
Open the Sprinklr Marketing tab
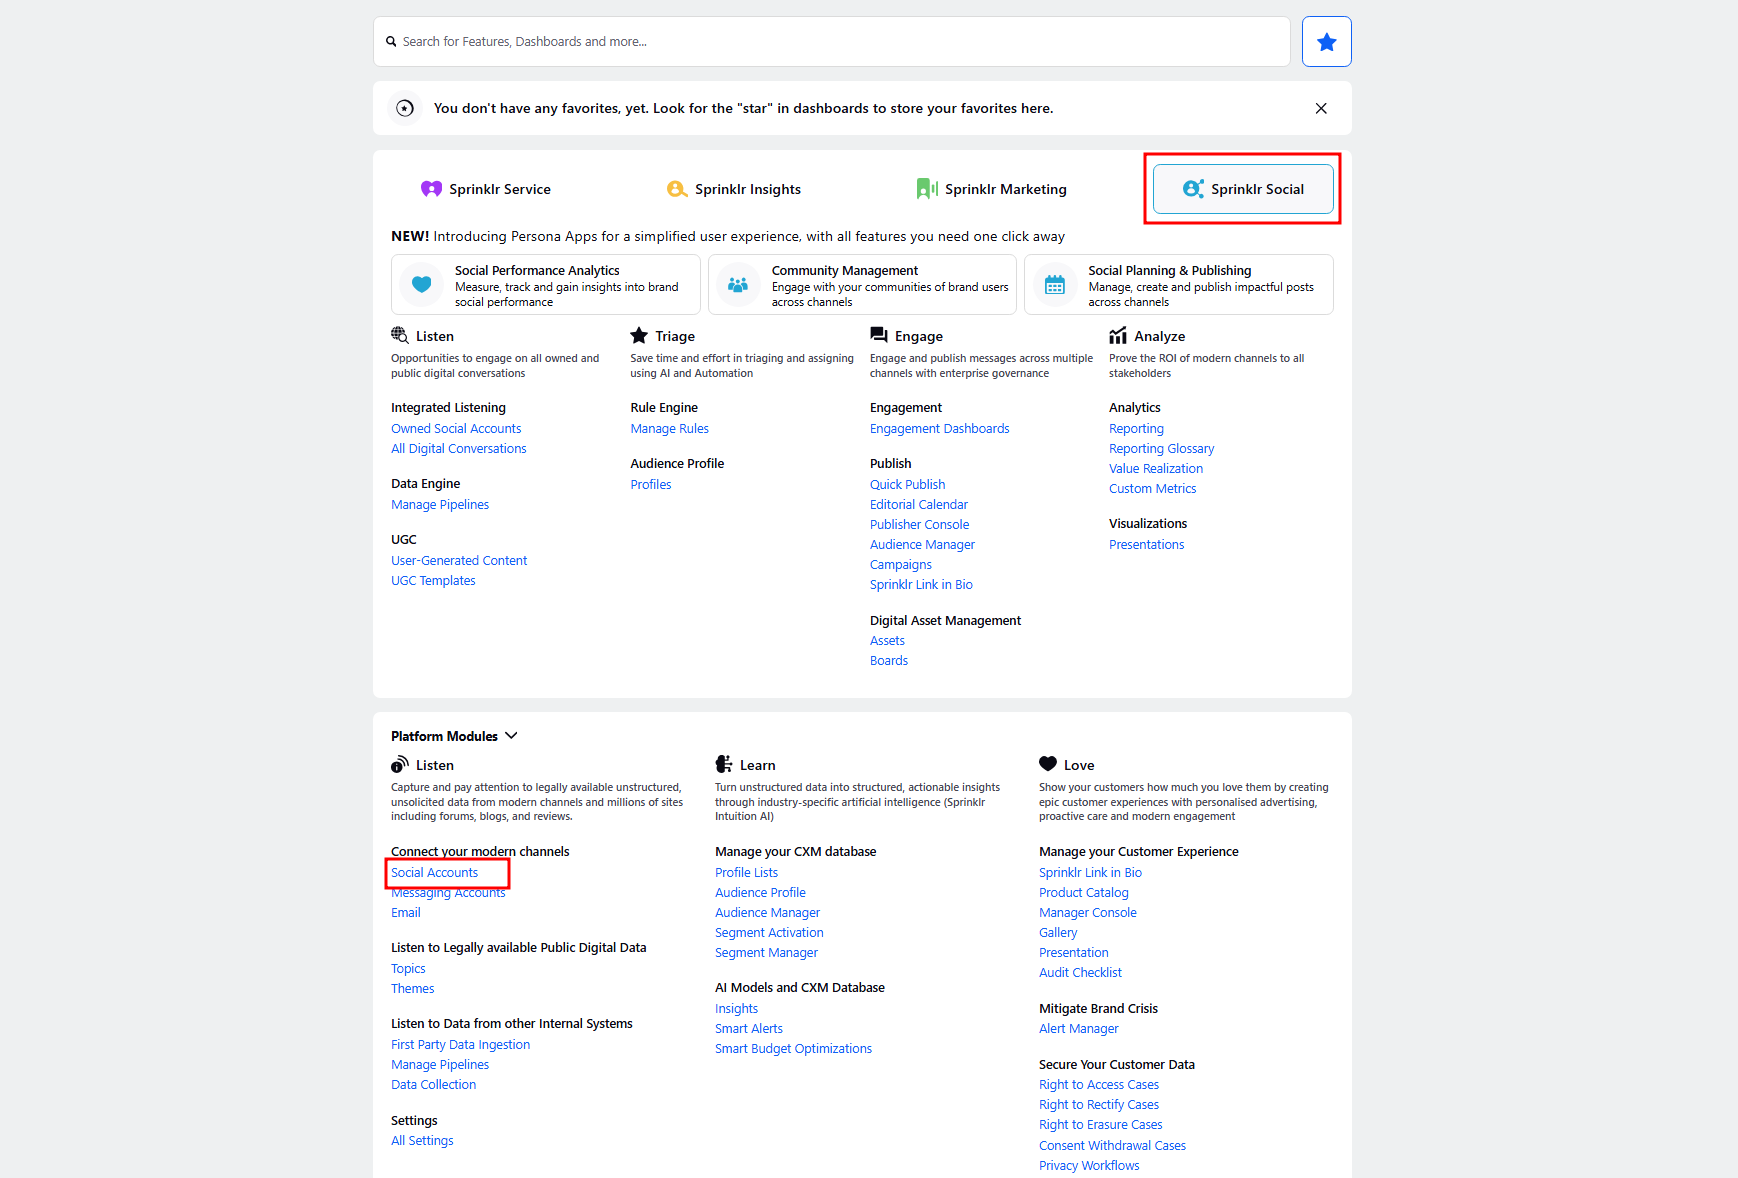[992, 189]
